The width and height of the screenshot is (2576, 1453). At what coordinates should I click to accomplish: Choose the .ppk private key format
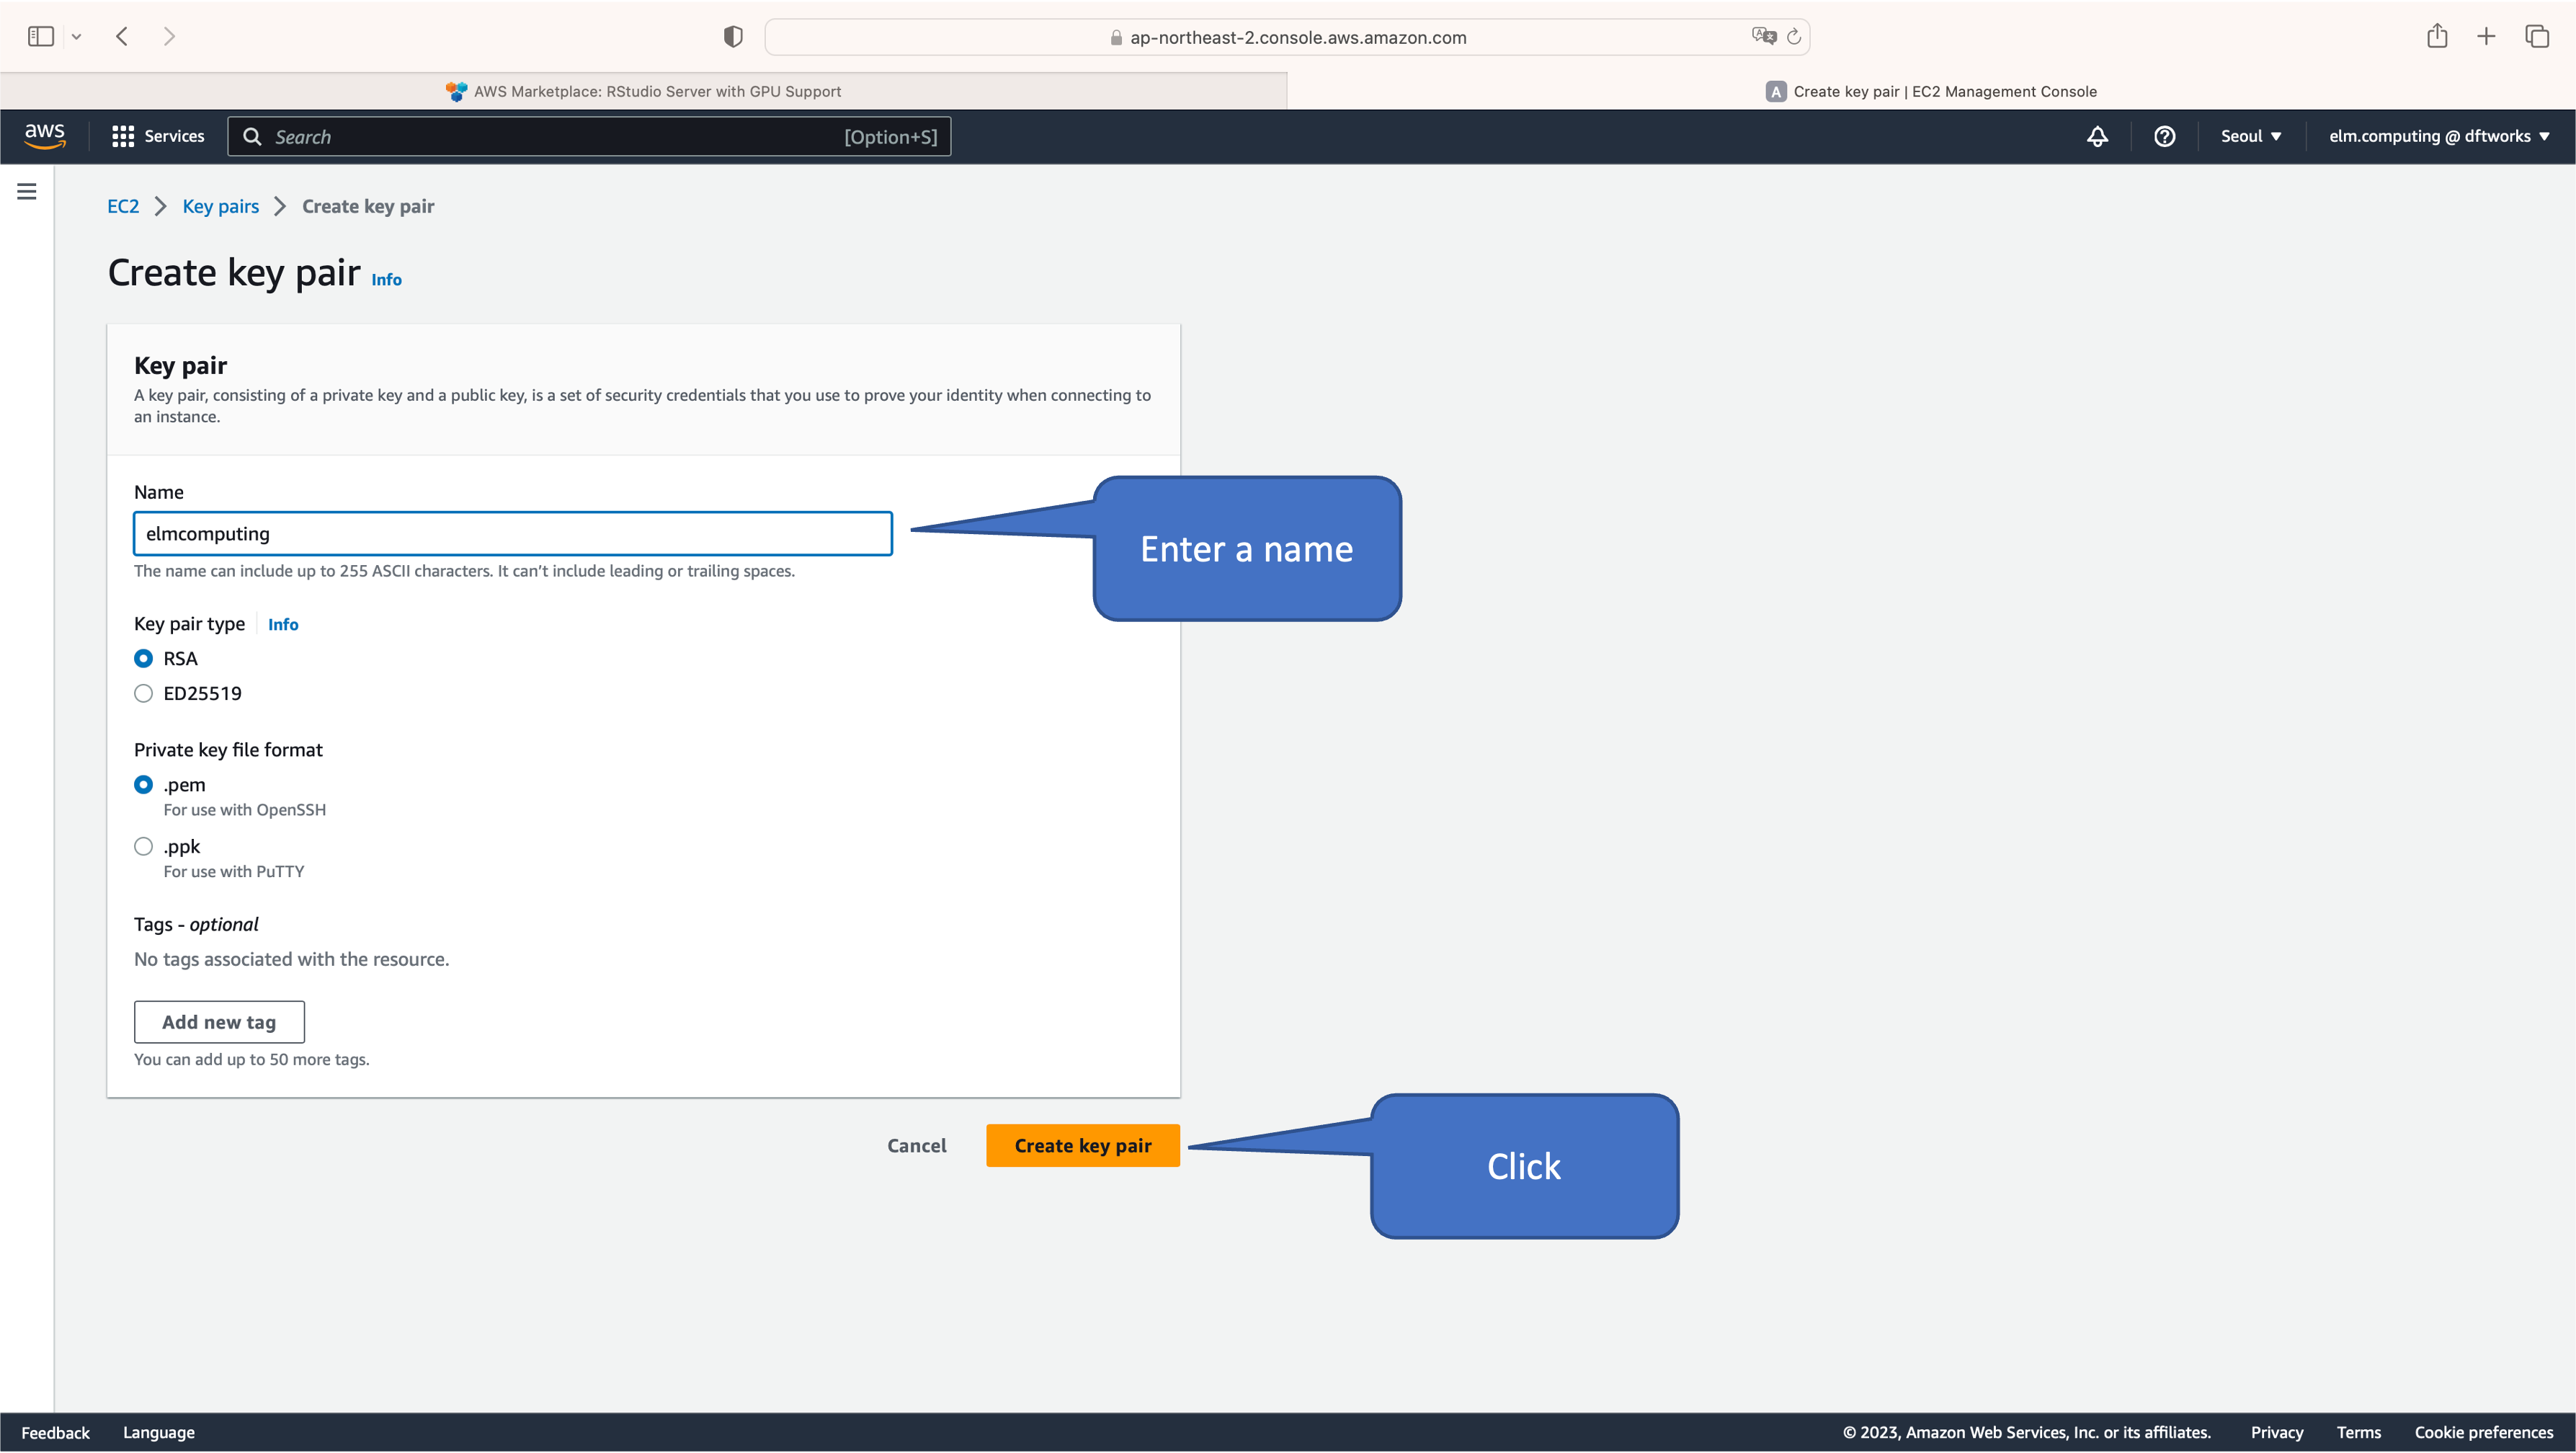point(143,846)
